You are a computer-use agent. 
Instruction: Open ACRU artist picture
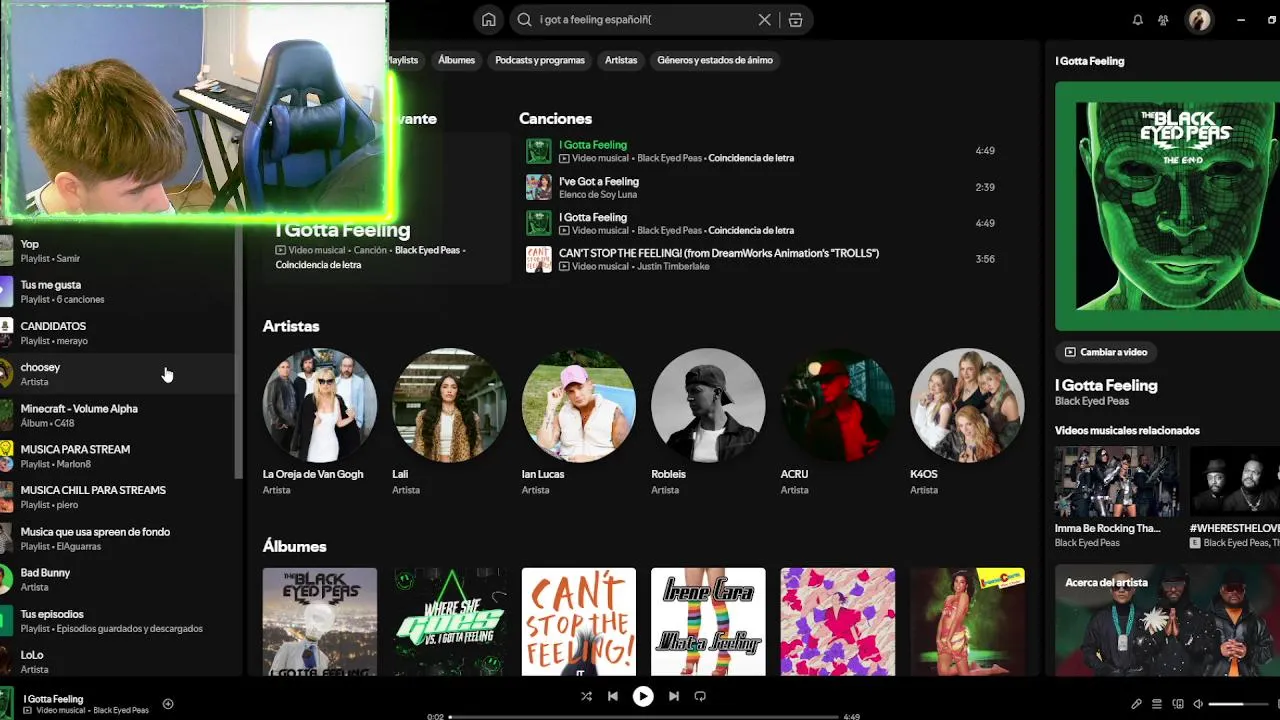point(838,405)
